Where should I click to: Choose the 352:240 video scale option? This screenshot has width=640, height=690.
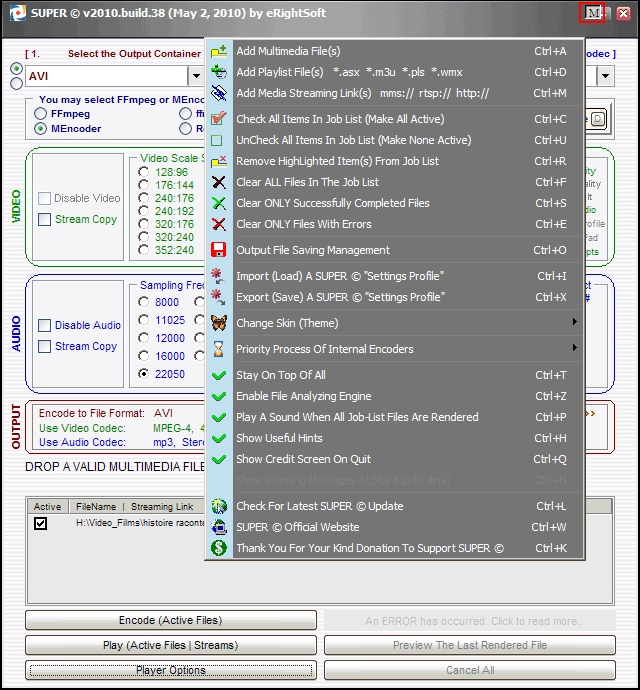(x=143, y=250)
